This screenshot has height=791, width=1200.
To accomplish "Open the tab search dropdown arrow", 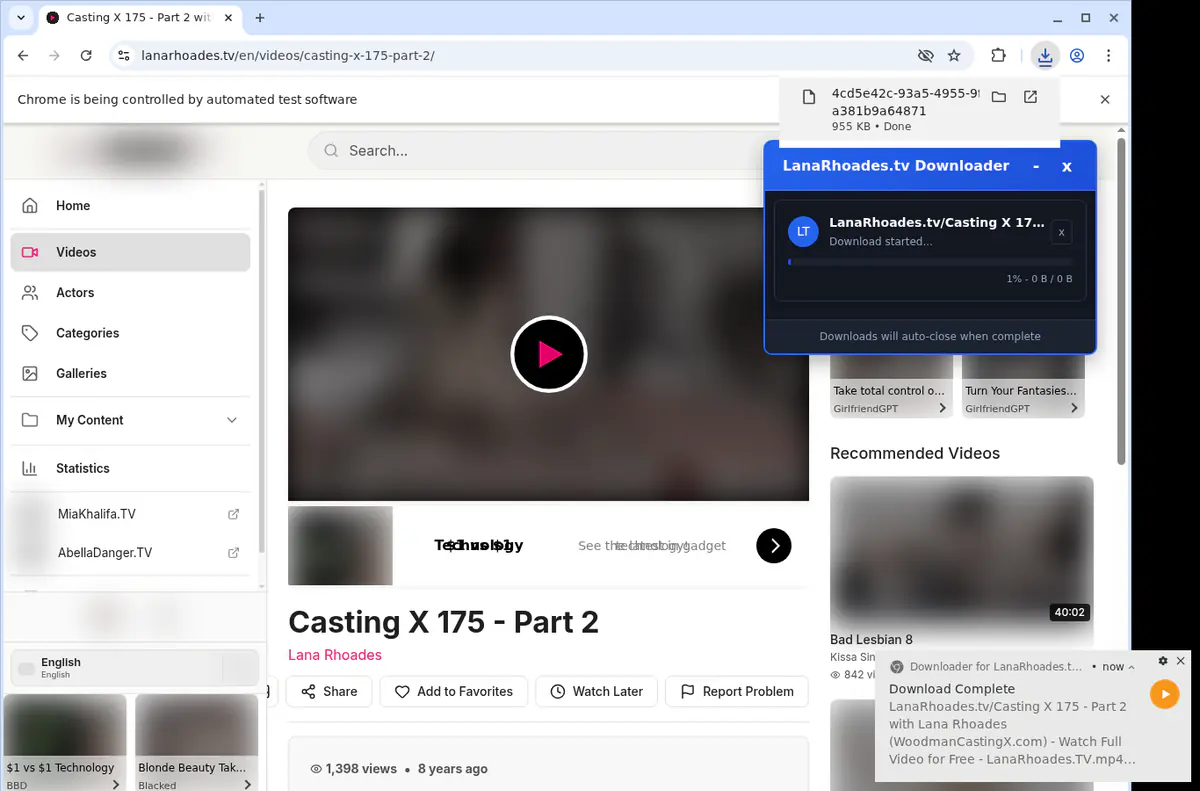I will point(21,18).
